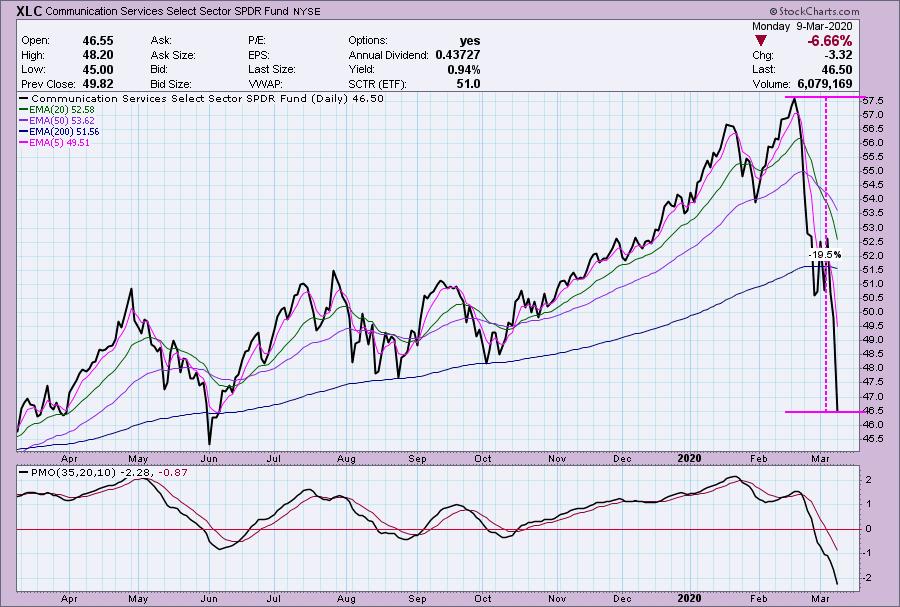This screenshot has width=900, height=607.
Task: Click the XLC ticker symbol
Action: pyautogui.click(x=29, y=10)
